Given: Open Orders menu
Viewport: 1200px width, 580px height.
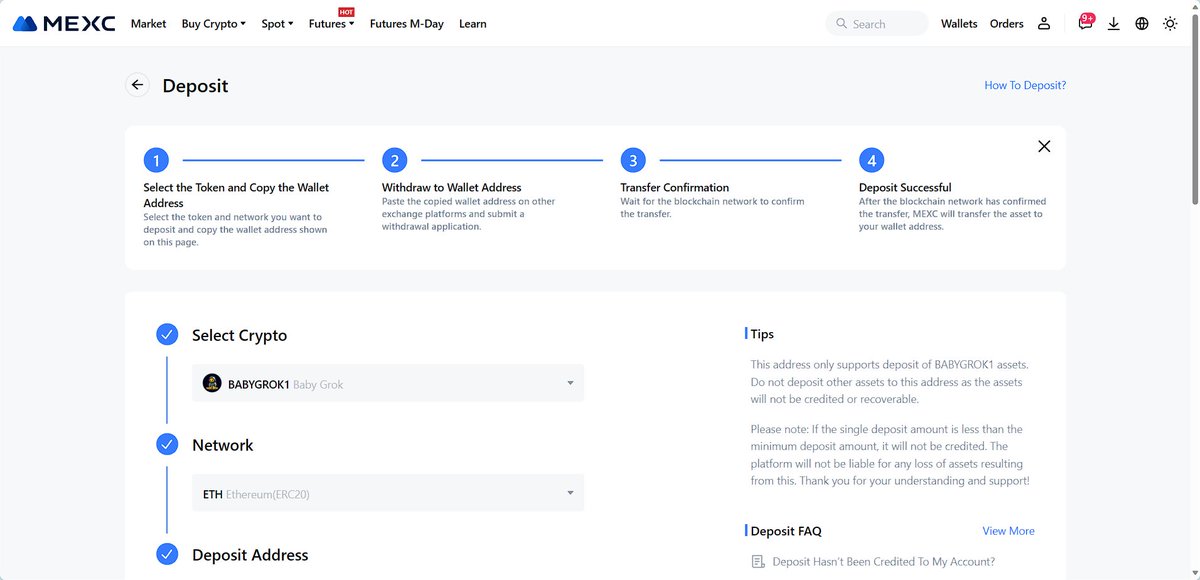Looking at the screenshot, I should click(1007, 24).
